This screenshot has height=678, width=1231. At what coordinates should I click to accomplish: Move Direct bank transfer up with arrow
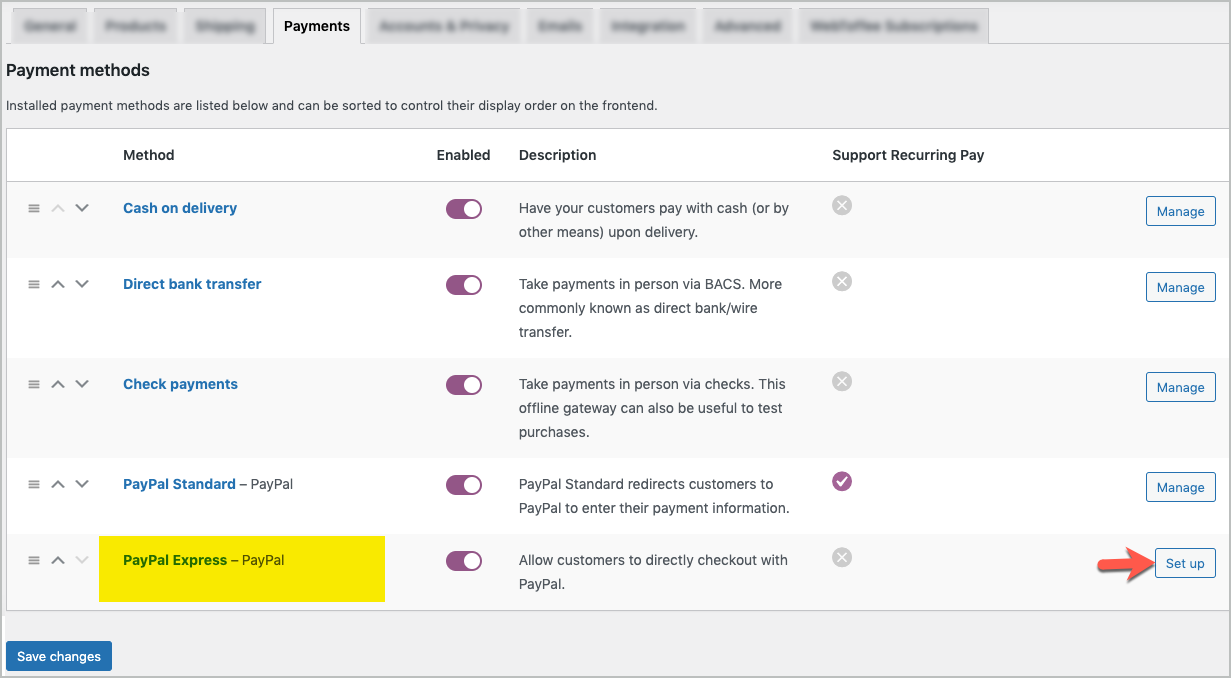point(58,284)
